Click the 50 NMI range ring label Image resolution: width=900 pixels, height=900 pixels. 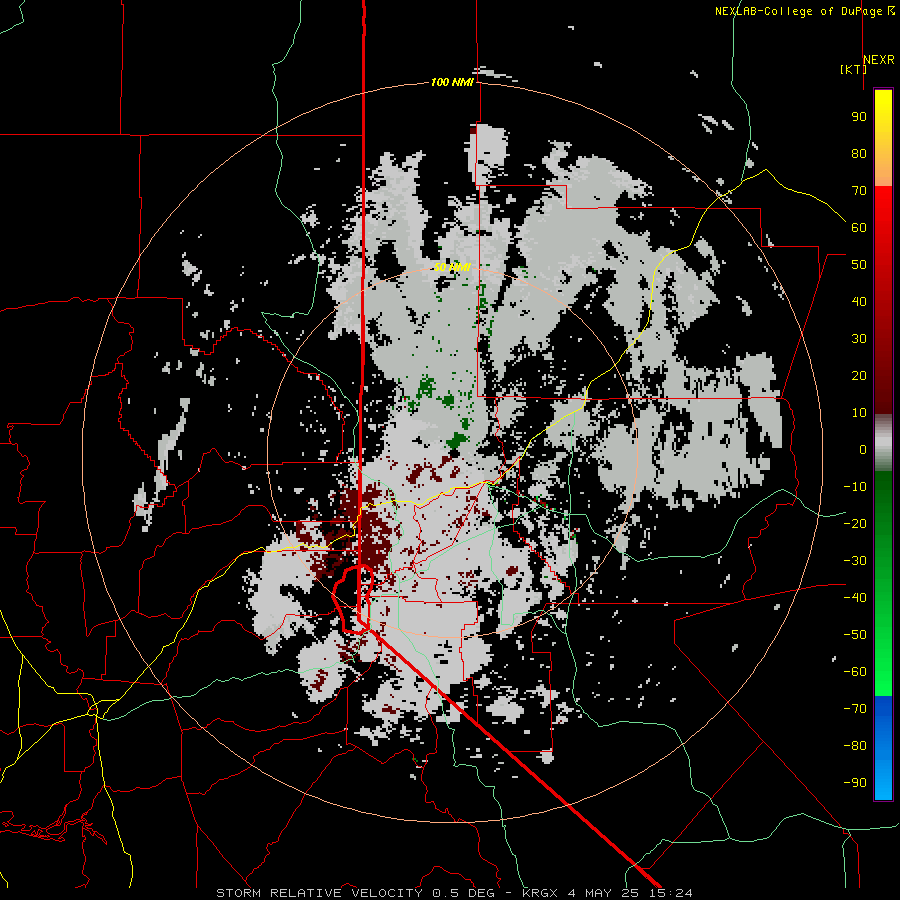click(x=452, y=267)
